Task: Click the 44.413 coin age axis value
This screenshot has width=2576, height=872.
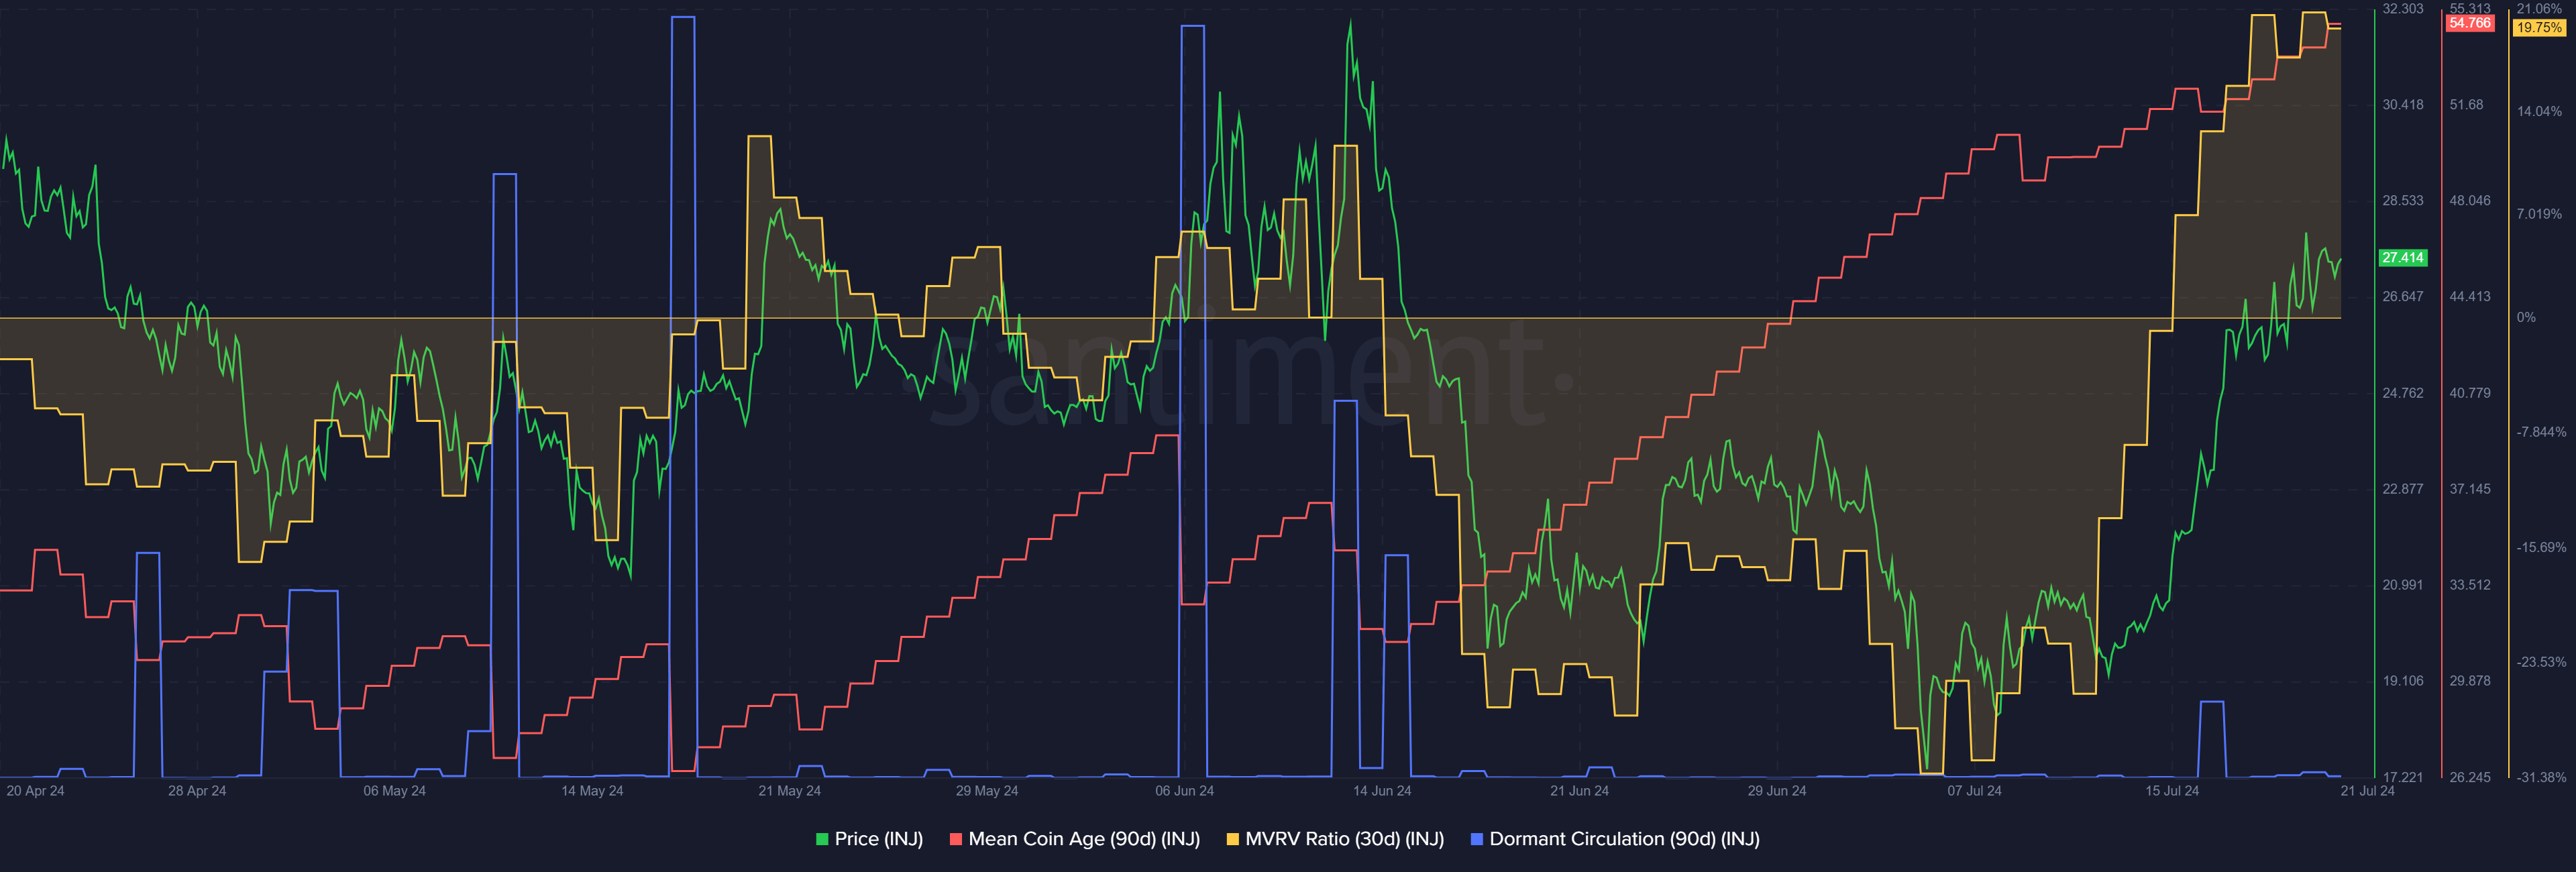Action: 2470,297
